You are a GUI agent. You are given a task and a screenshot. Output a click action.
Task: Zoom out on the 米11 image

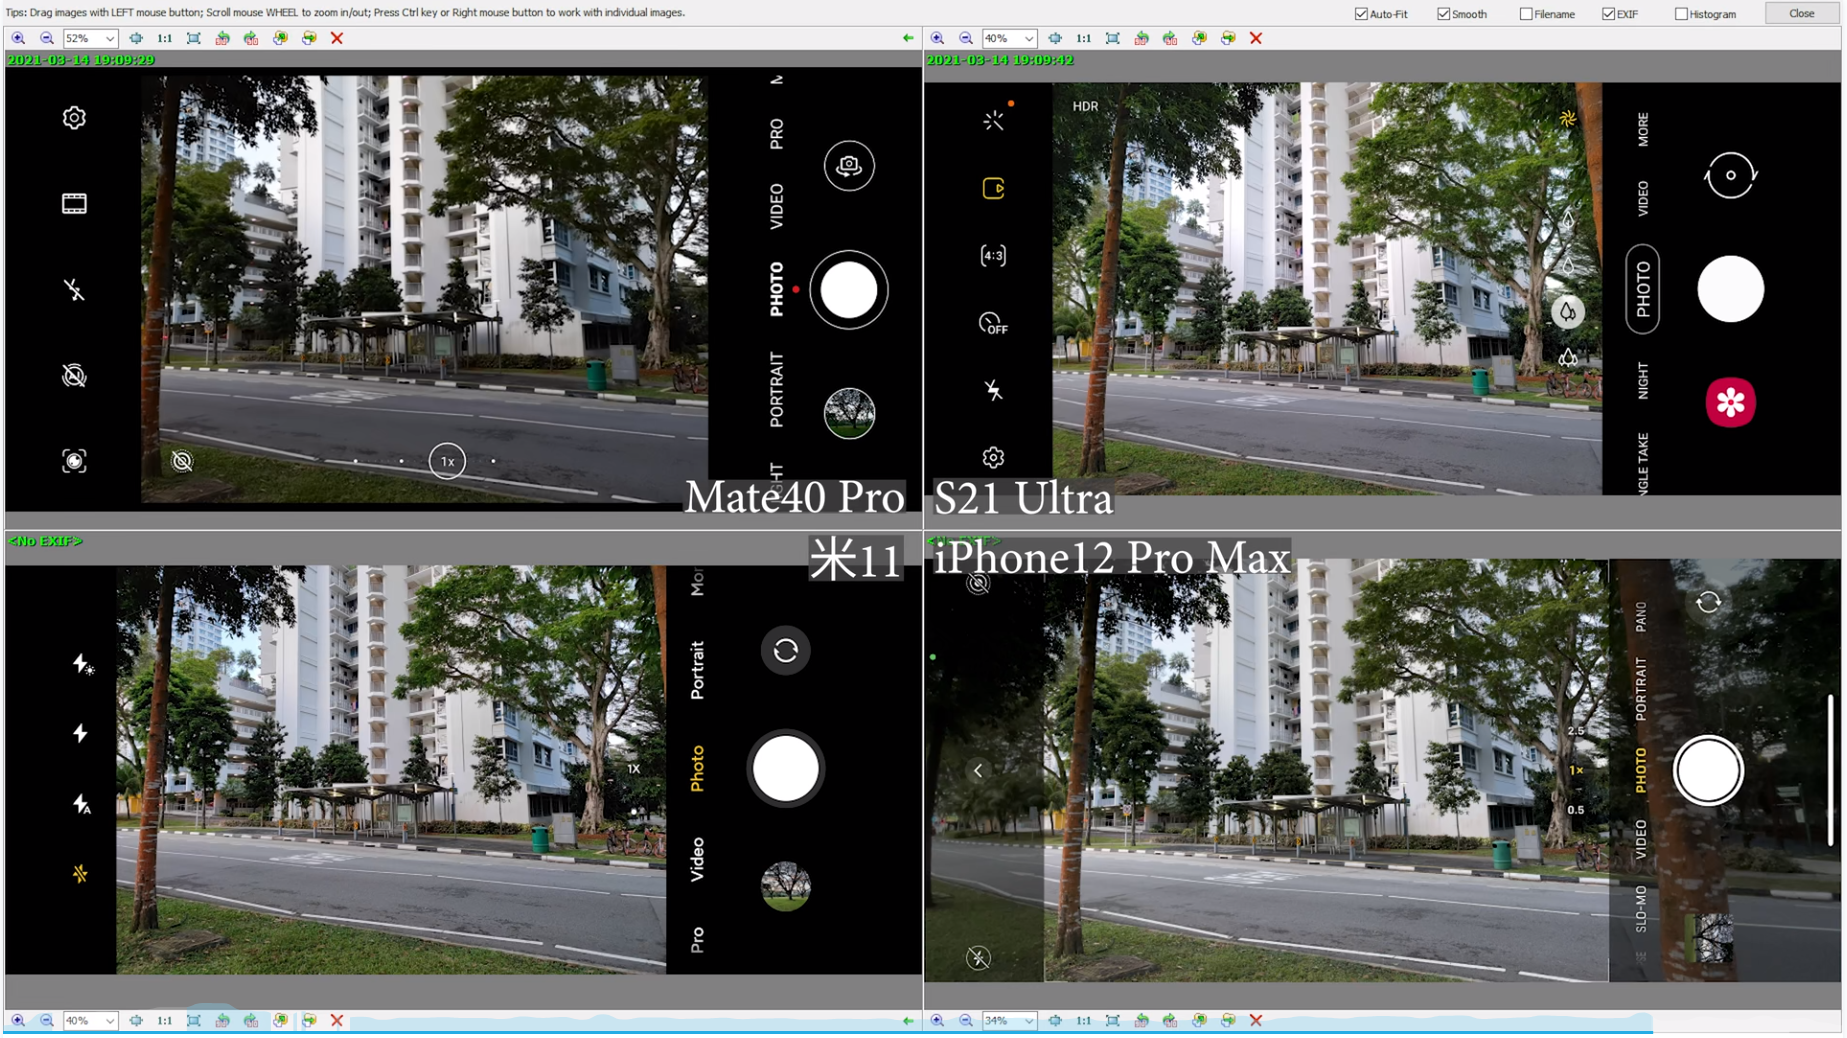[x=46, y=1021]
